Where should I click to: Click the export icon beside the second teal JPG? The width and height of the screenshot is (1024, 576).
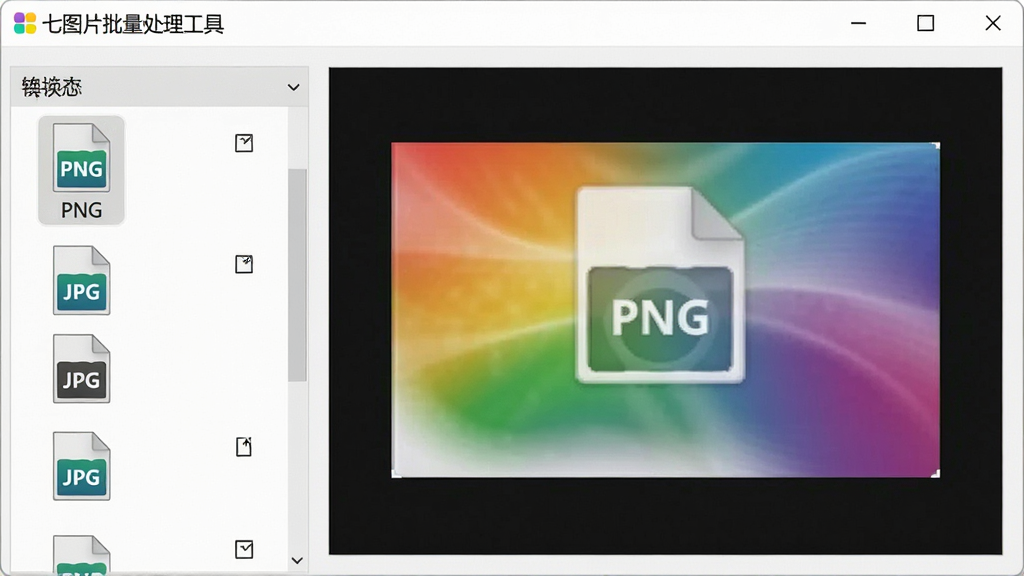tap(244, 447)
